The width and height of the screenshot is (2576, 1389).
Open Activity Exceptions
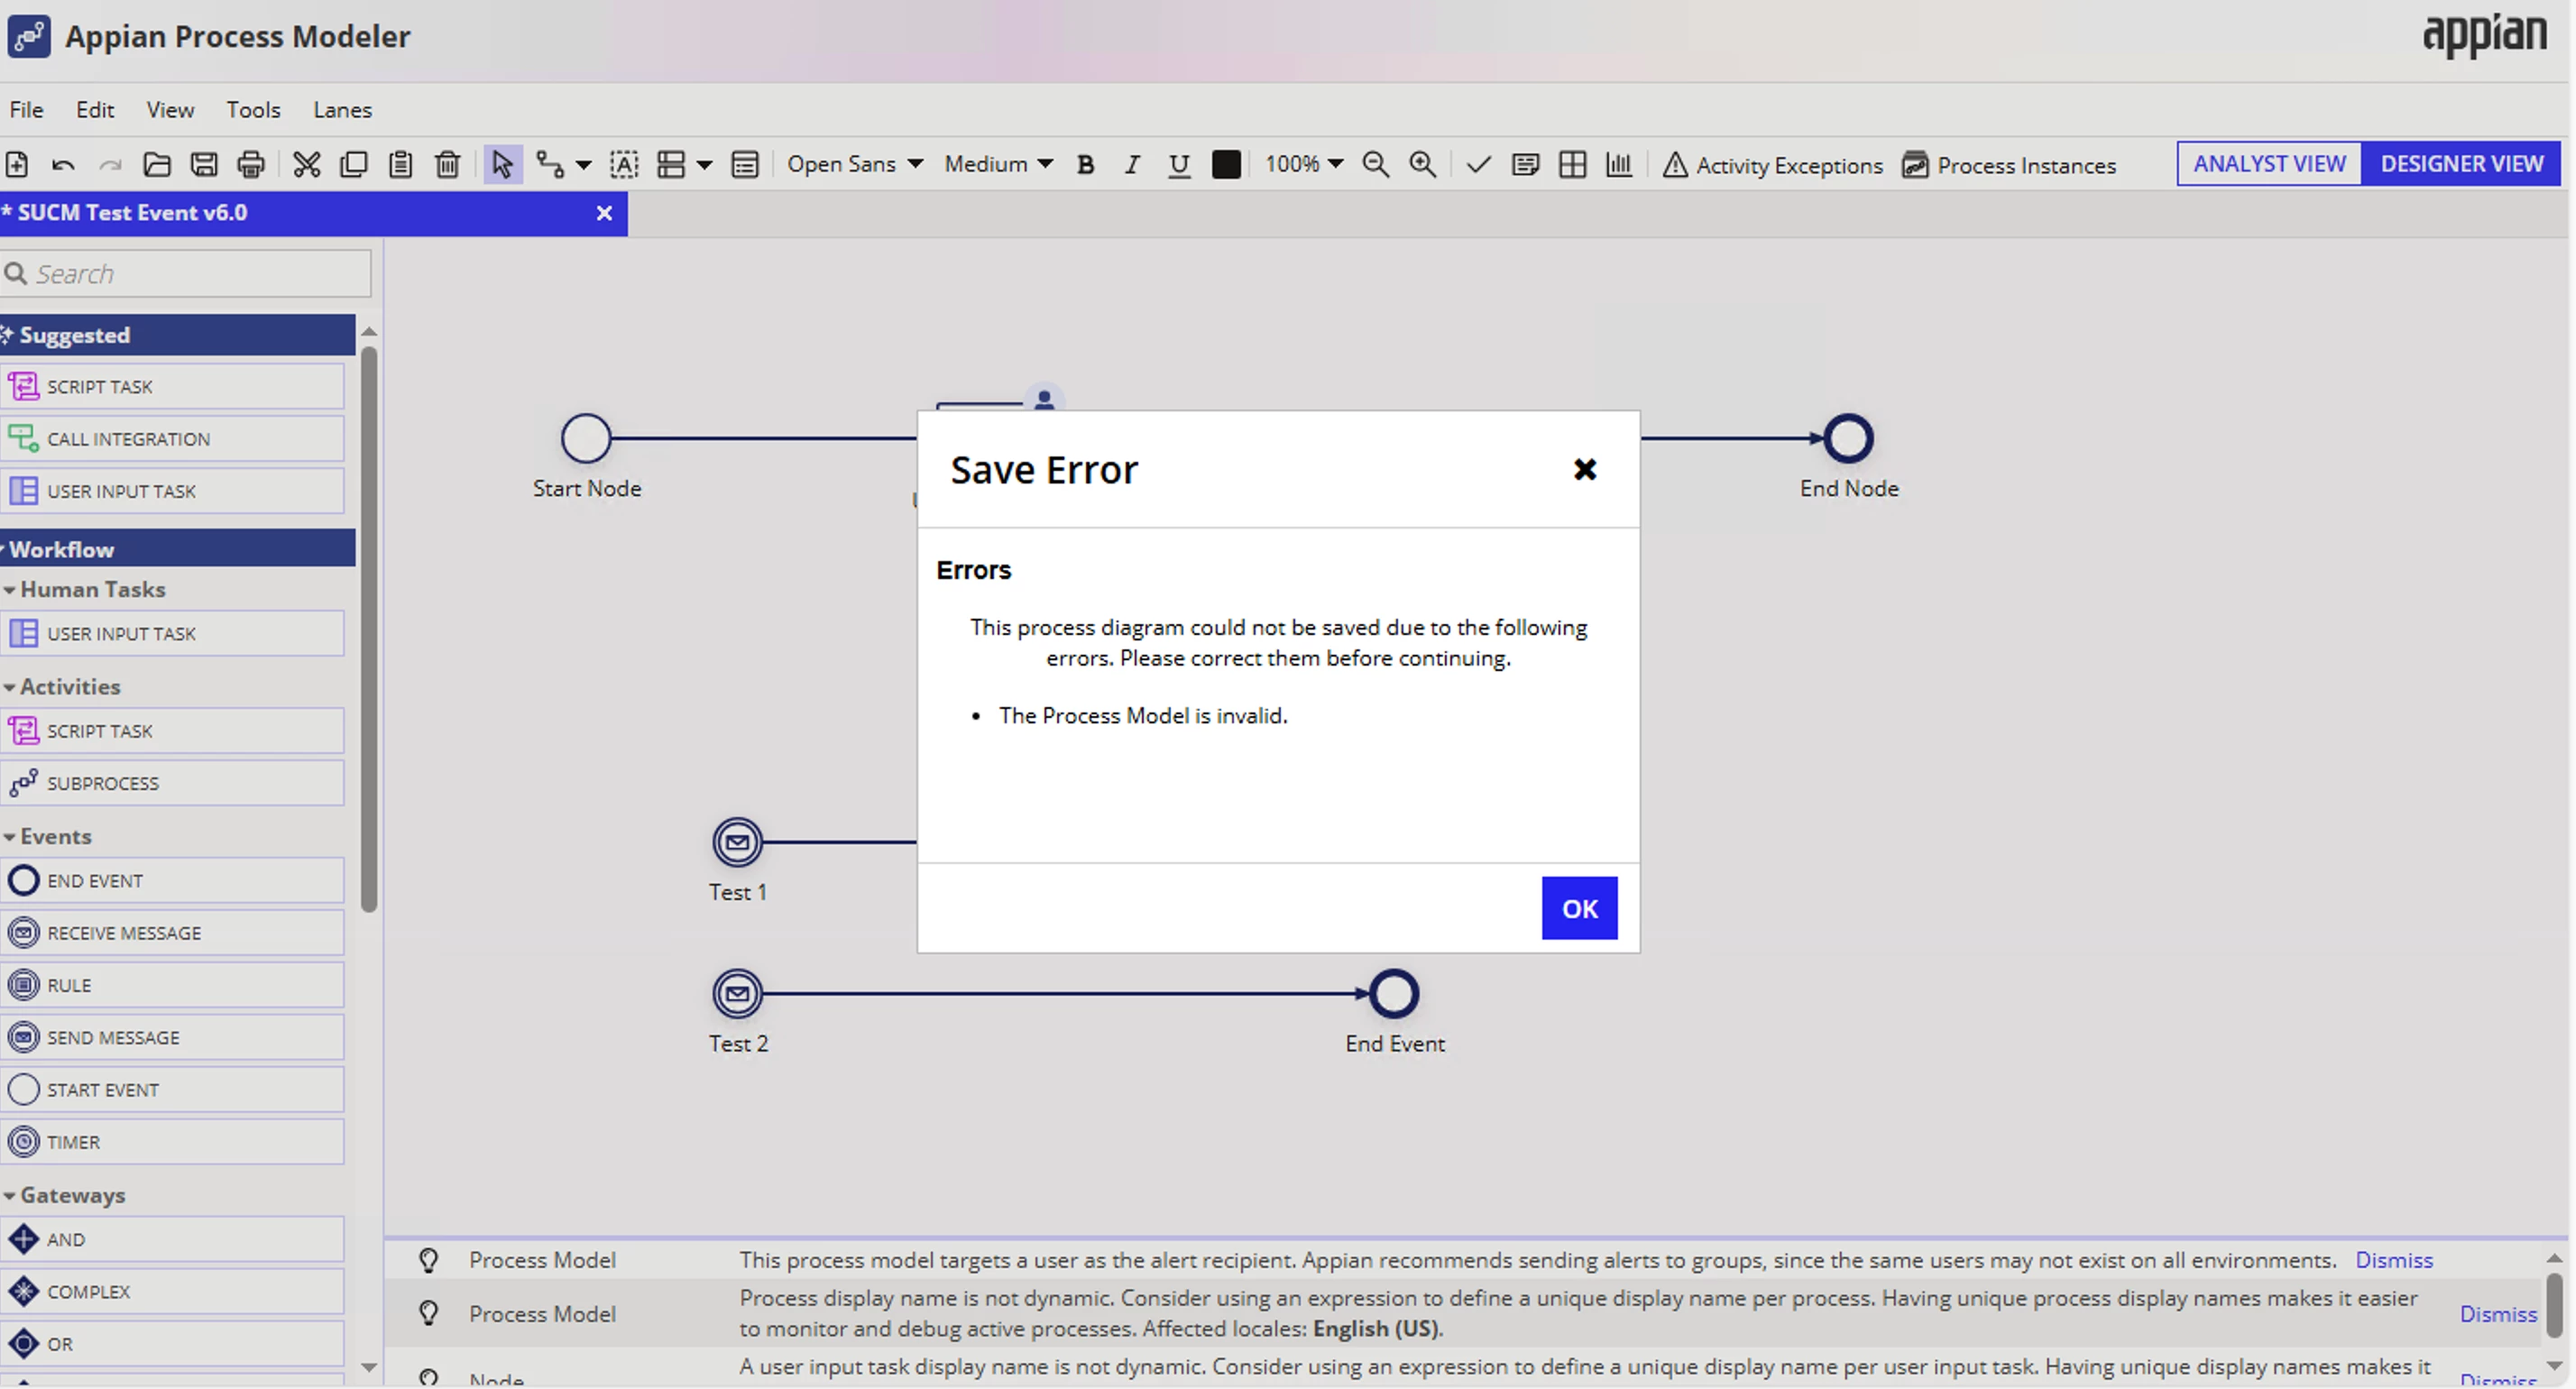[1773, 164]
